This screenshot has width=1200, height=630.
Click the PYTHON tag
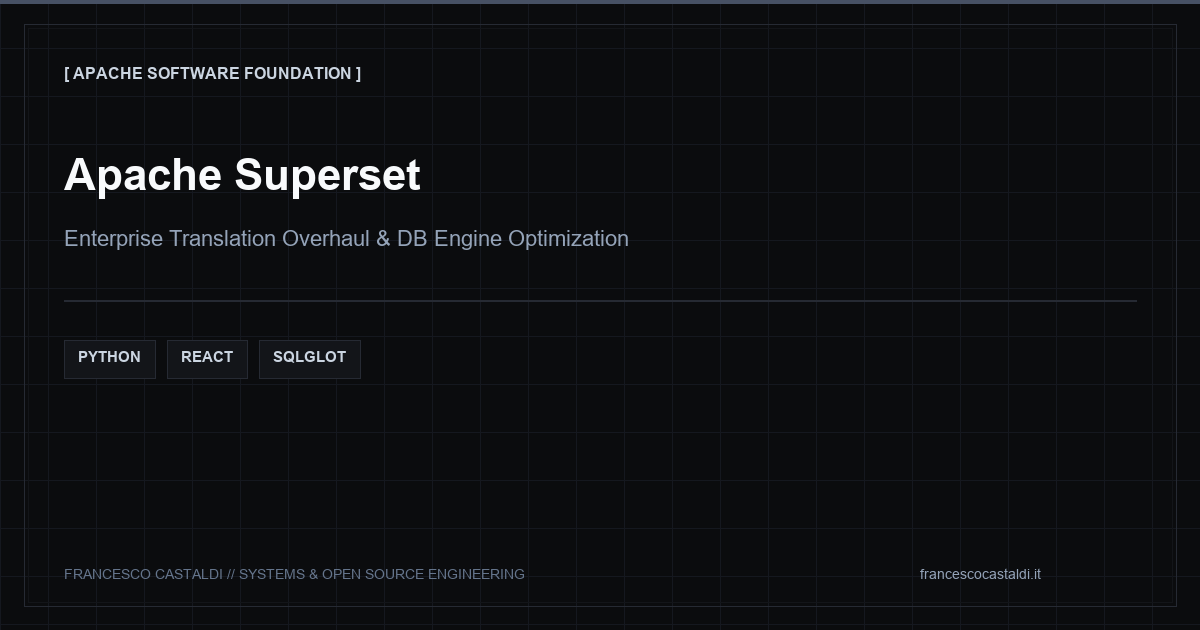110,359
